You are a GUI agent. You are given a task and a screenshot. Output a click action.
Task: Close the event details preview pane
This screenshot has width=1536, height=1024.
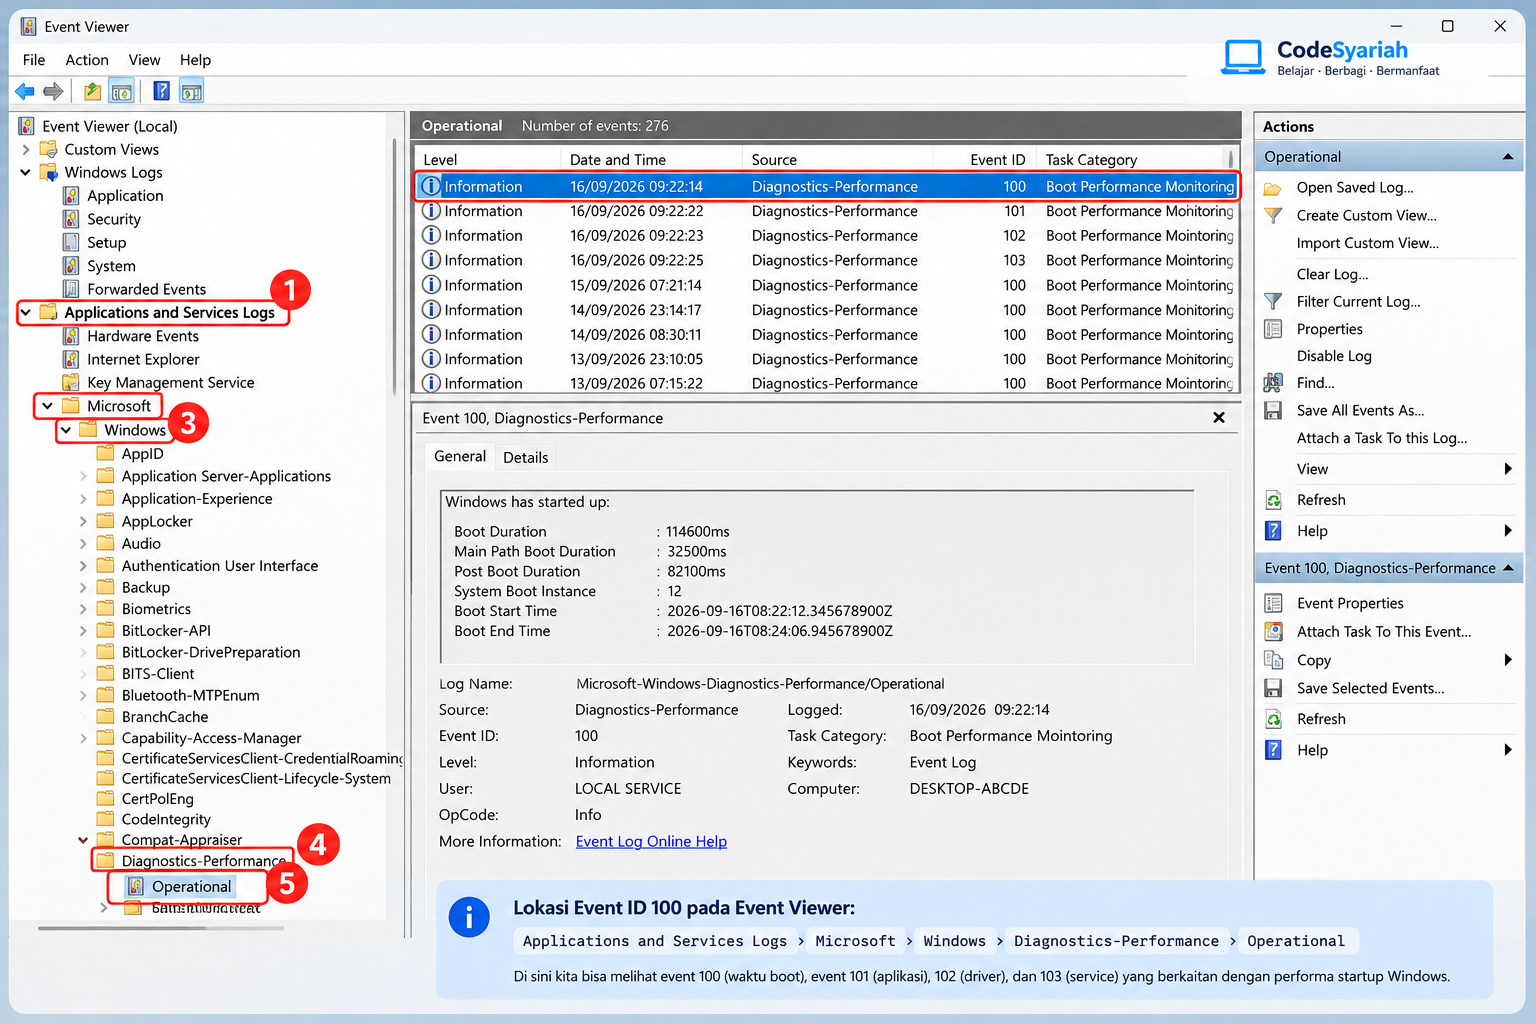[1219, 418]
